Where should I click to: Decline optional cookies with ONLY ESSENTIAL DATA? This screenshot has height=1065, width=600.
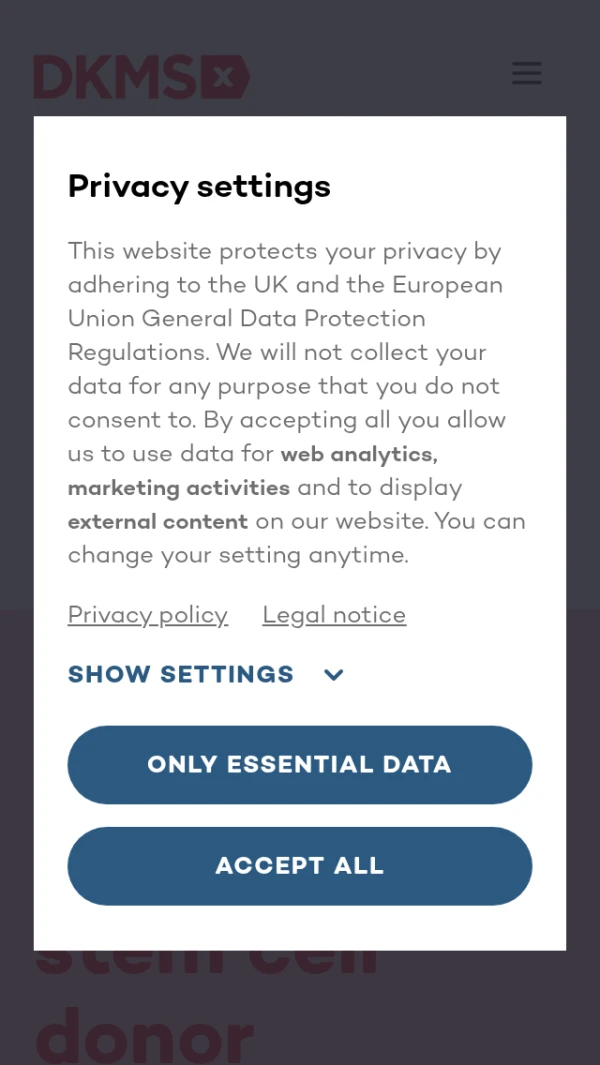click(x=299, y=764)
